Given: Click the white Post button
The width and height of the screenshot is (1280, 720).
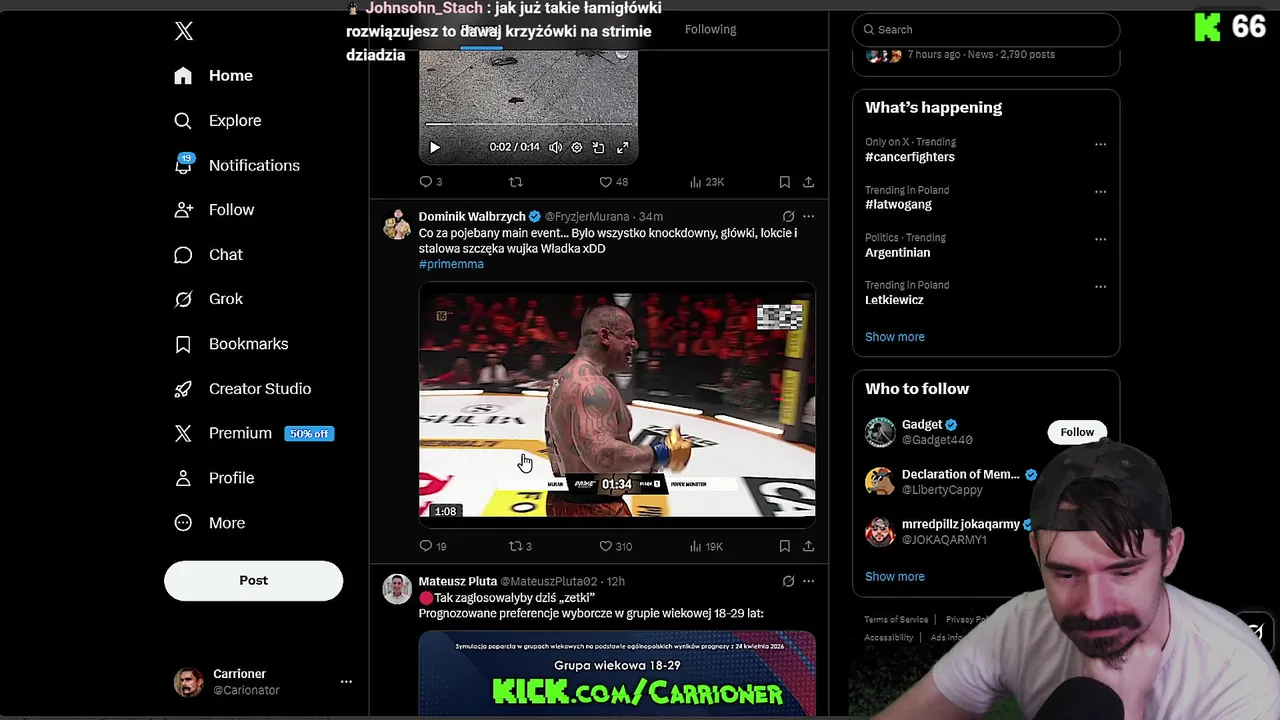Looking at the screenshot, I should [x=253, y=580].
